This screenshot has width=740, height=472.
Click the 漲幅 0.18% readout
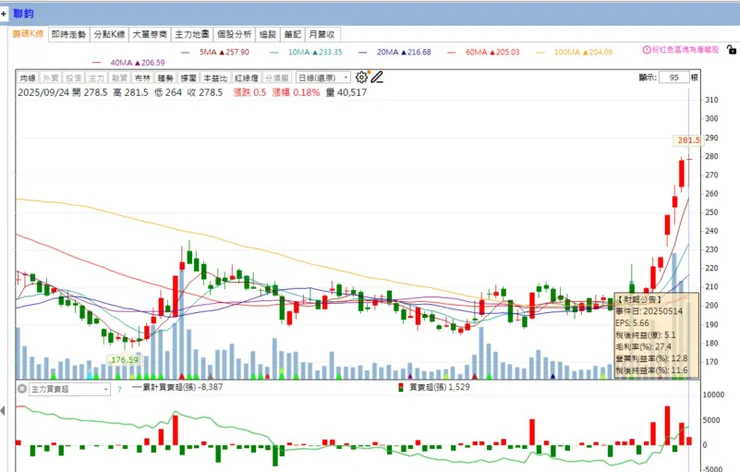pos(296,93)
